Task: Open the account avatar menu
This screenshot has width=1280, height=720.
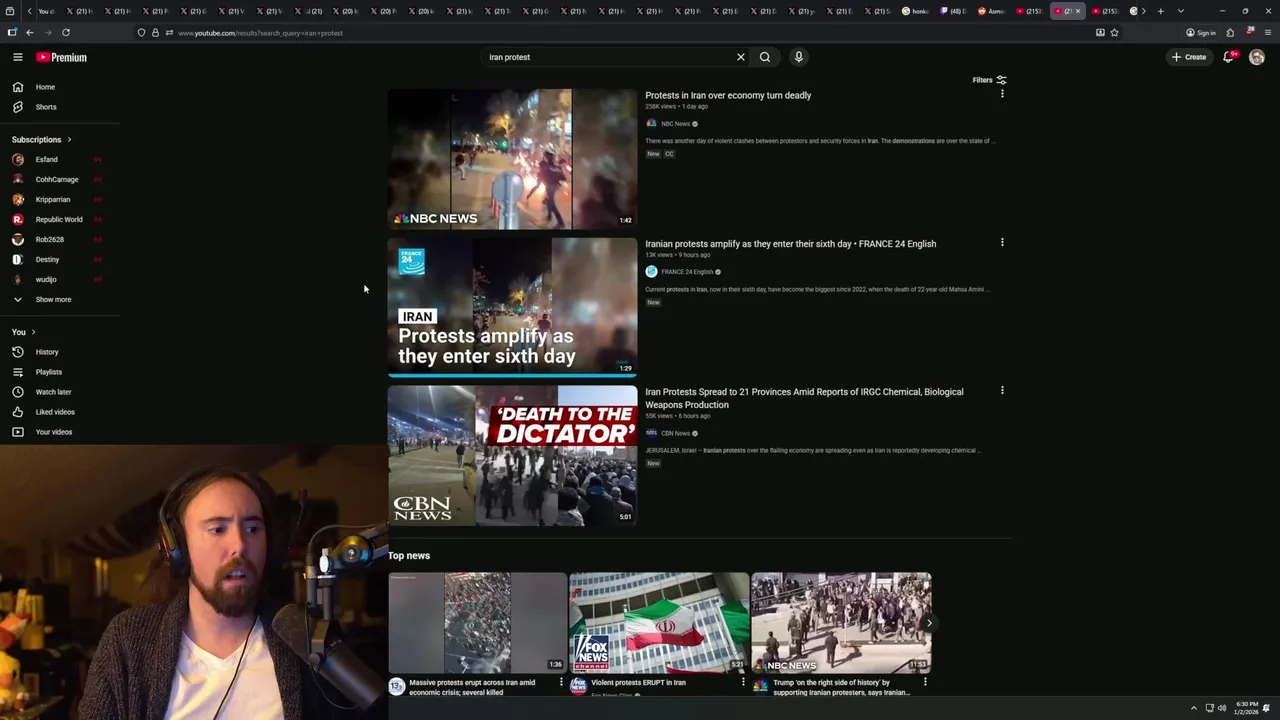Action: 1257,57
